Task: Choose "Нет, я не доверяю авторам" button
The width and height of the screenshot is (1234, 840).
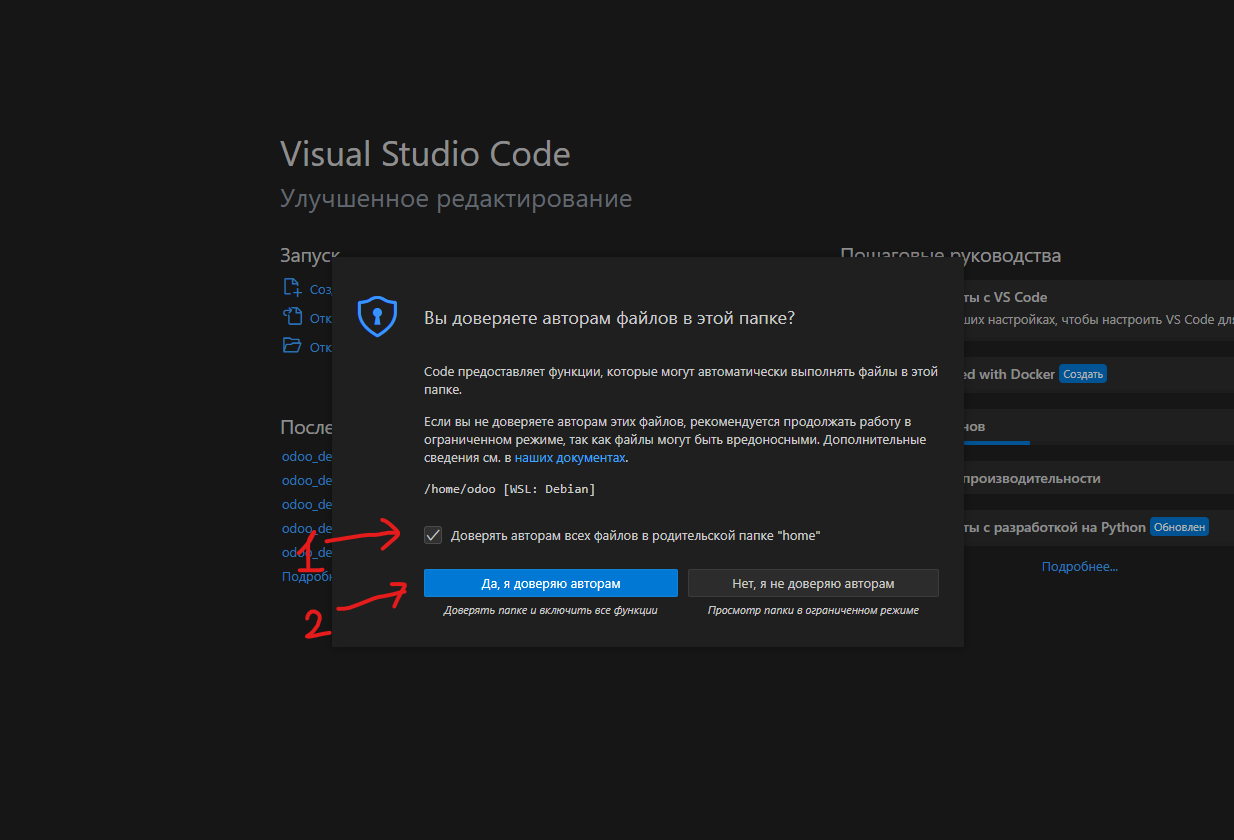Action: pyautogui.click(x=813, y=583)
